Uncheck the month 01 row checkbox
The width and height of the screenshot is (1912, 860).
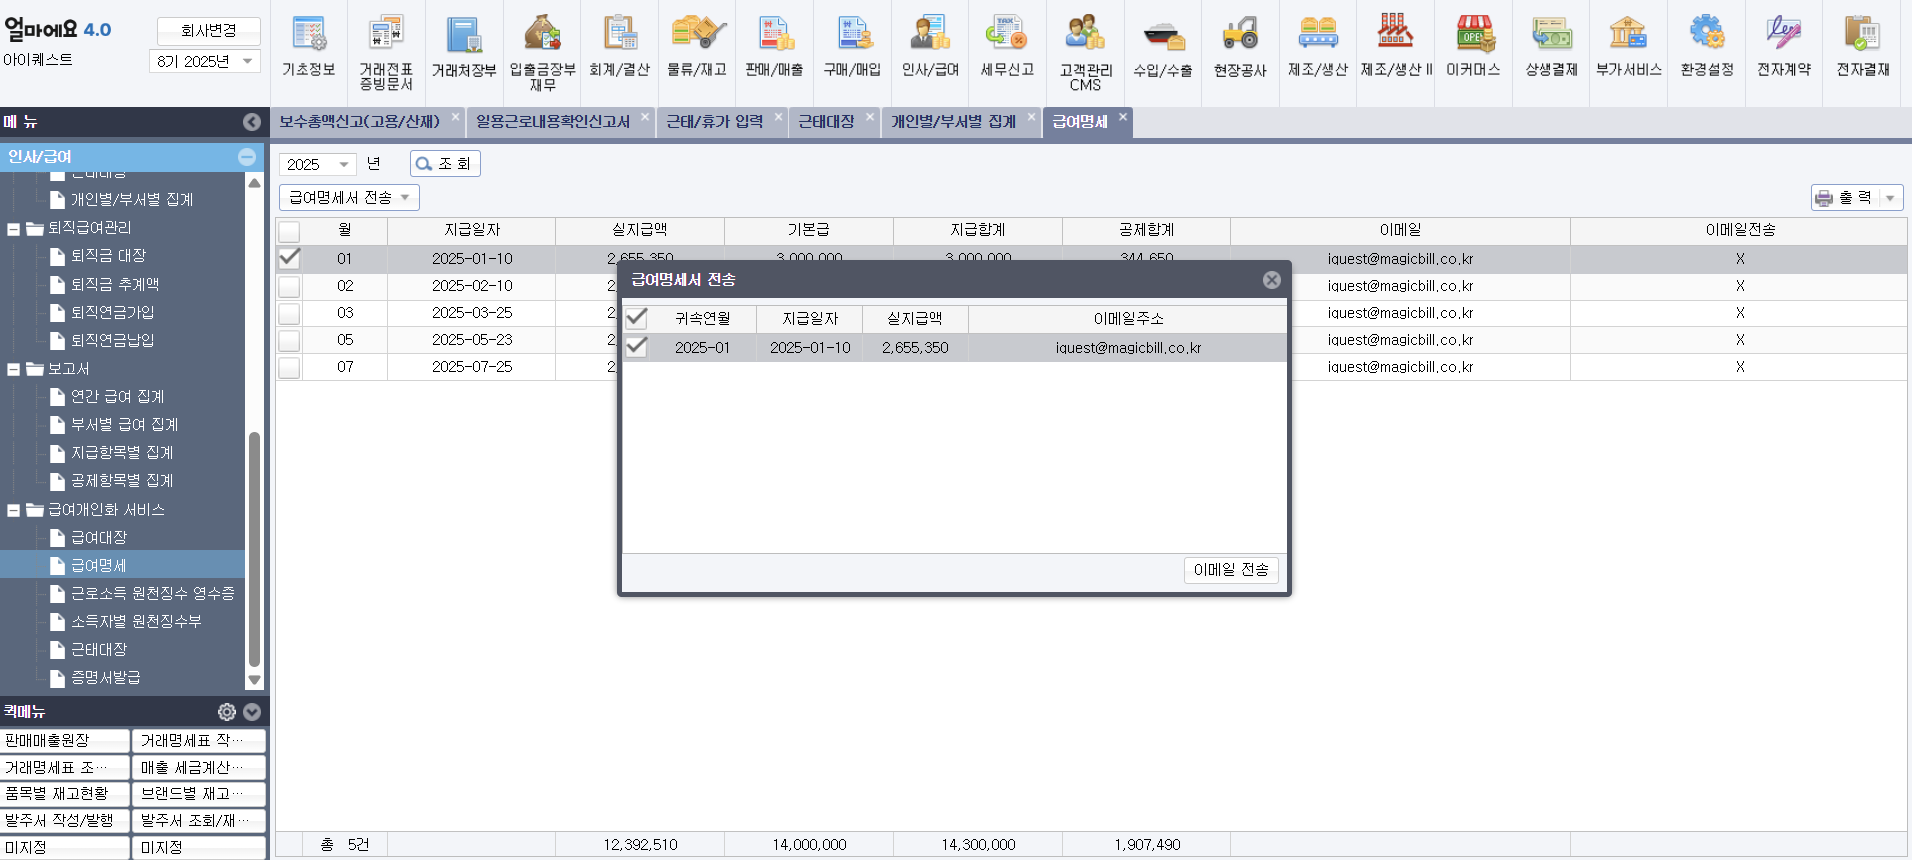click(x=289, y=258)
